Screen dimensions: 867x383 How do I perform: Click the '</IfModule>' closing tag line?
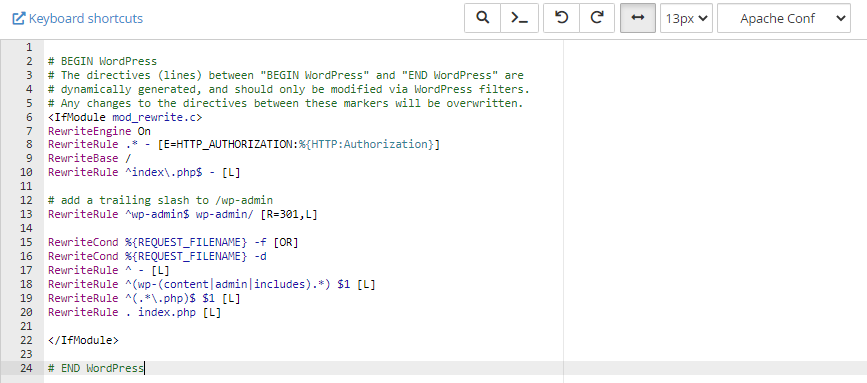[83, 340]
